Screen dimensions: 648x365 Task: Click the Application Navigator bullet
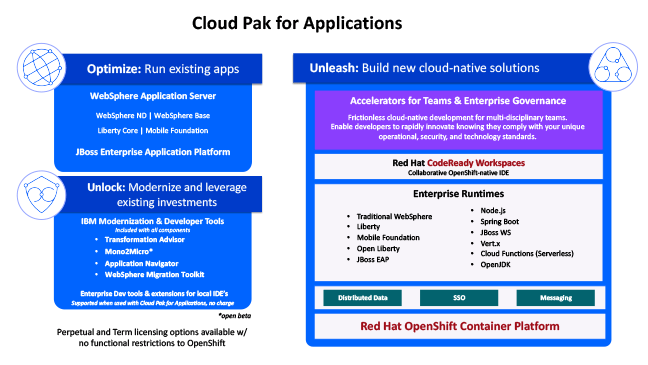(141, 263)
